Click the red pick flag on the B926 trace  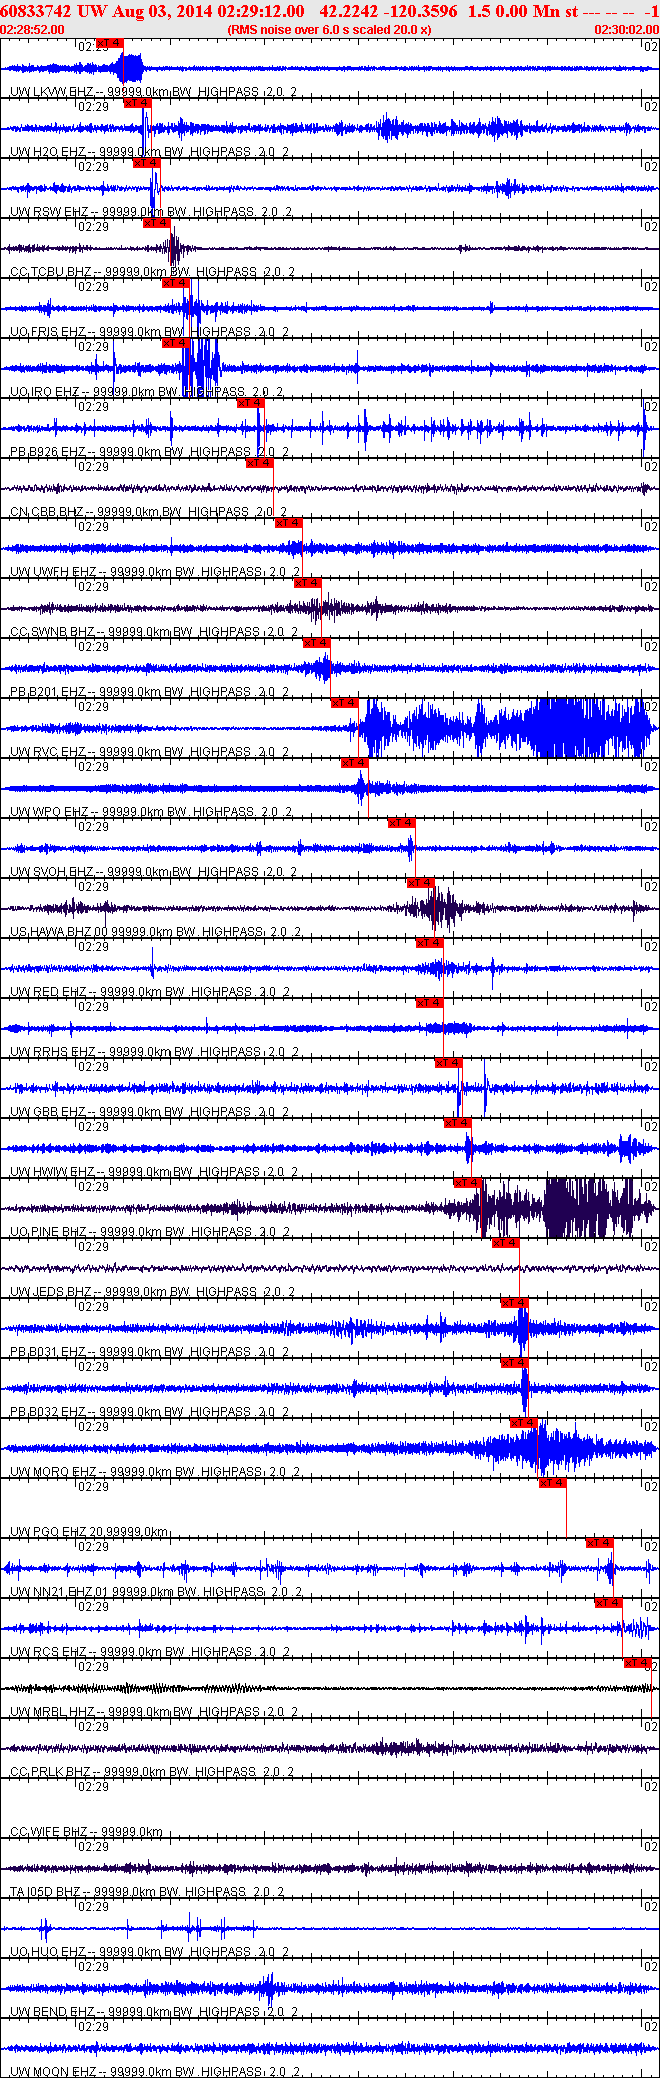[251, 403]
